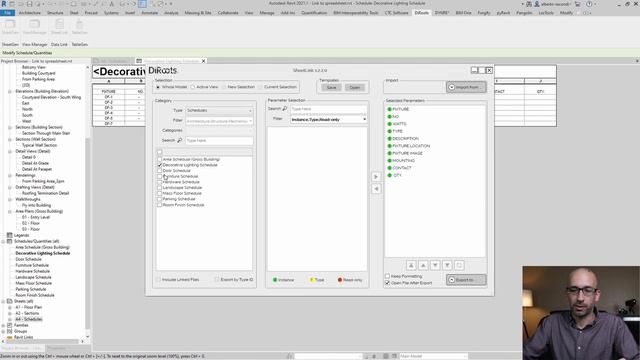Switch to Collaborate ribbon tab
This screenshot has width=640, height=360.
[228, 13]
